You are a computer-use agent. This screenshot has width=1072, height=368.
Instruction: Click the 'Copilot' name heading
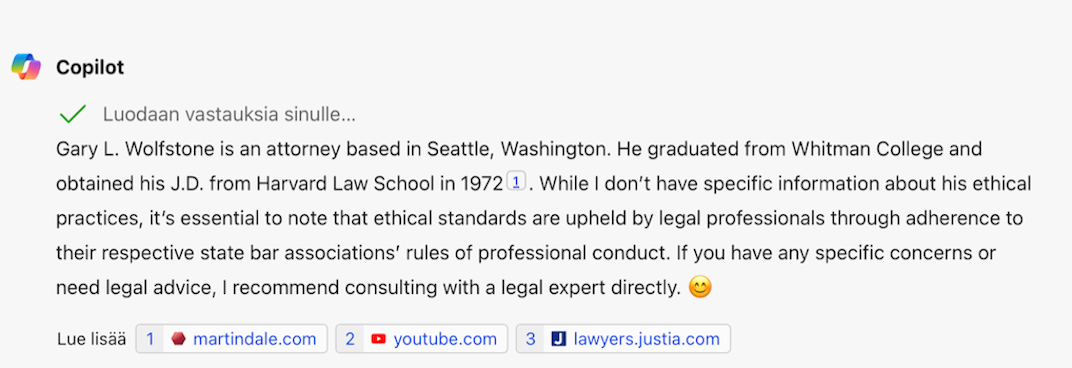[90, 67]
